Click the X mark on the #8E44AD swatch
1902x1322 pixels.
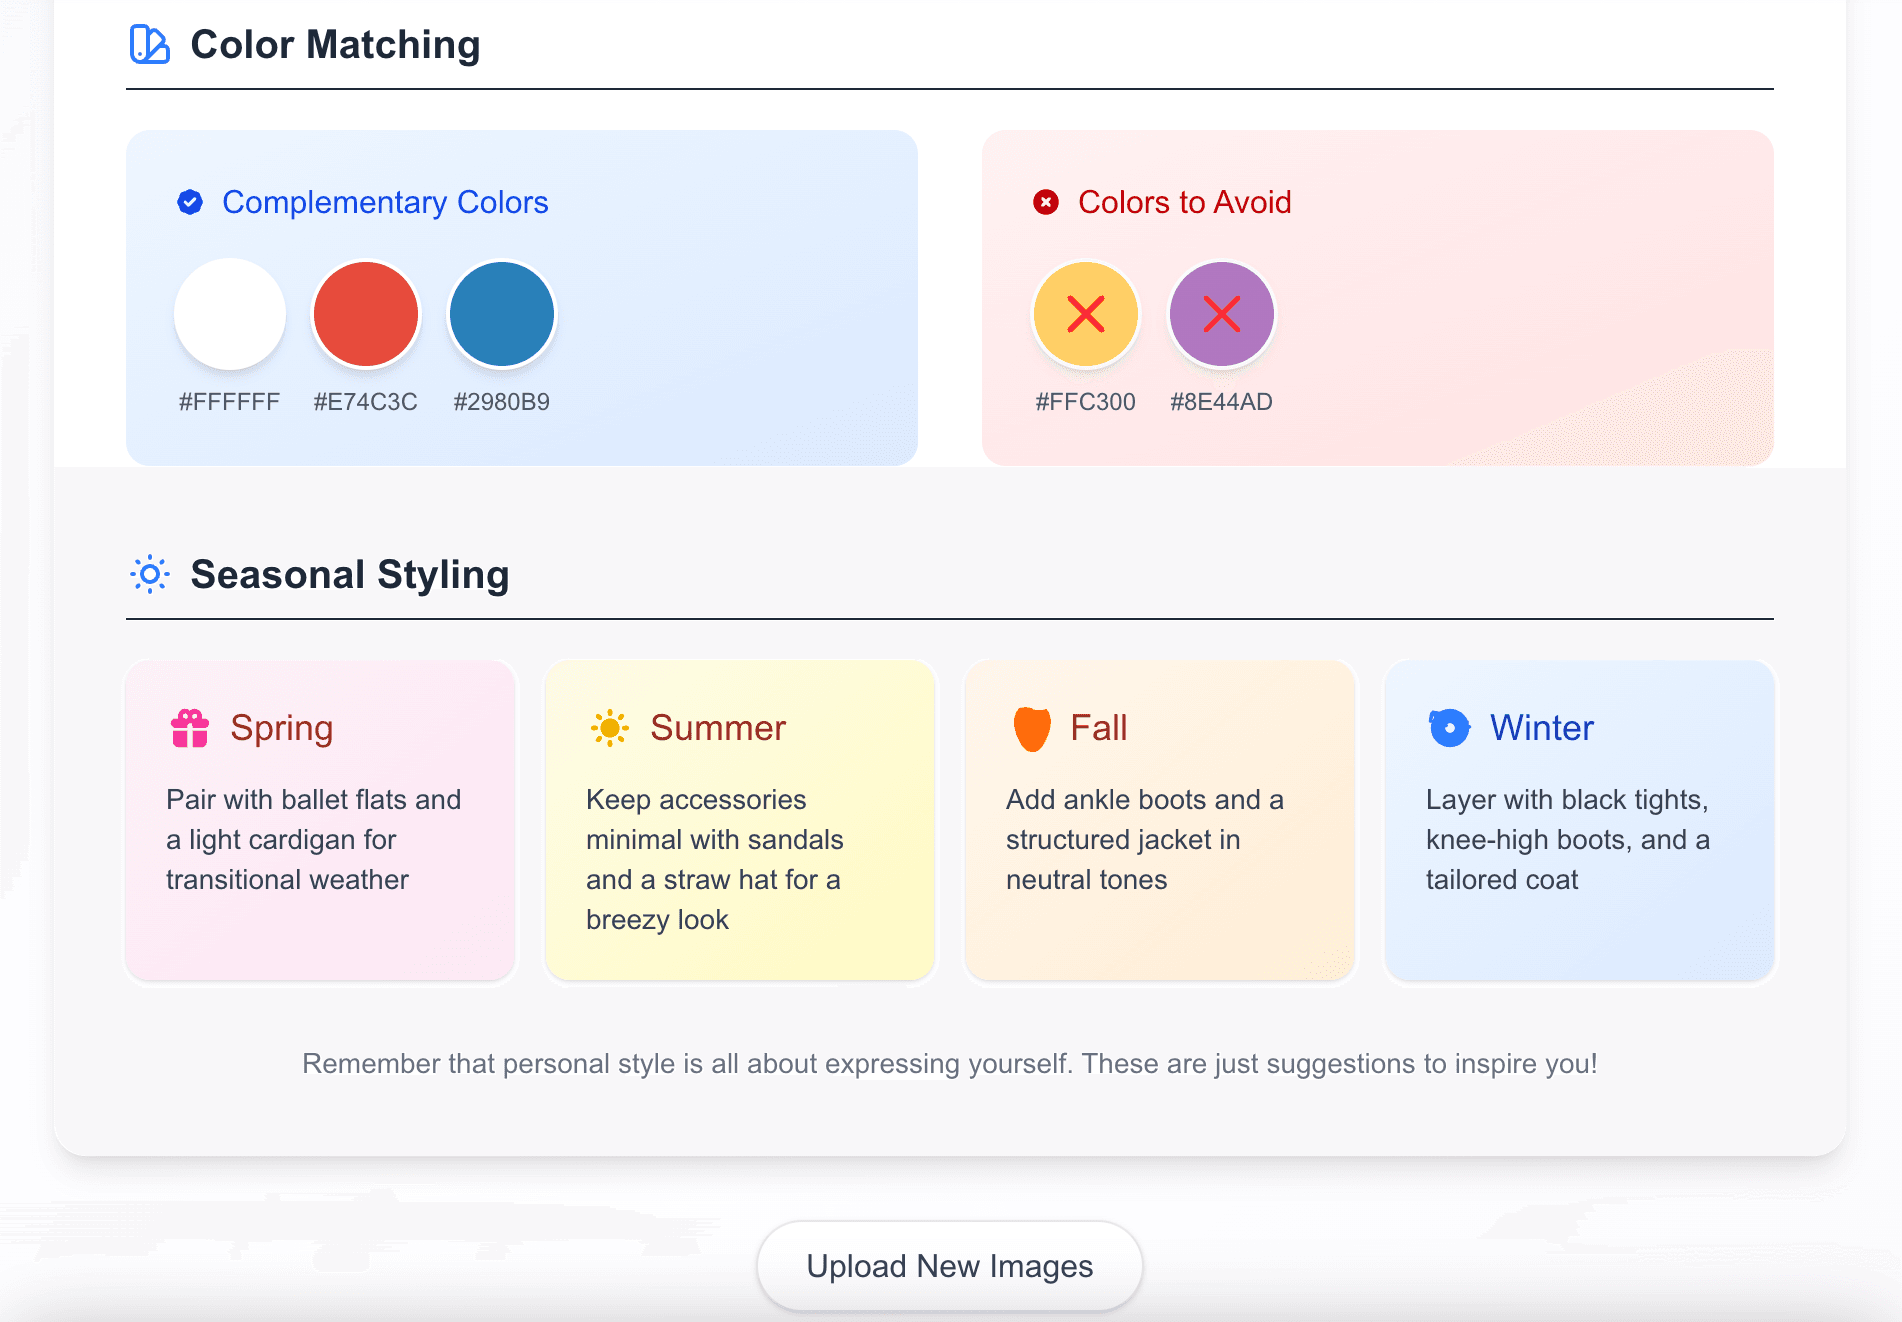click(x=1221, y=314)
